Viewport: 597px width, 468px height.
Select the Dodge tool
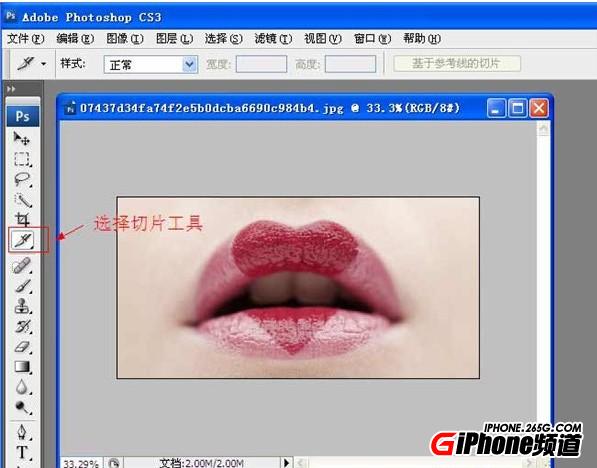pos(22,407)
